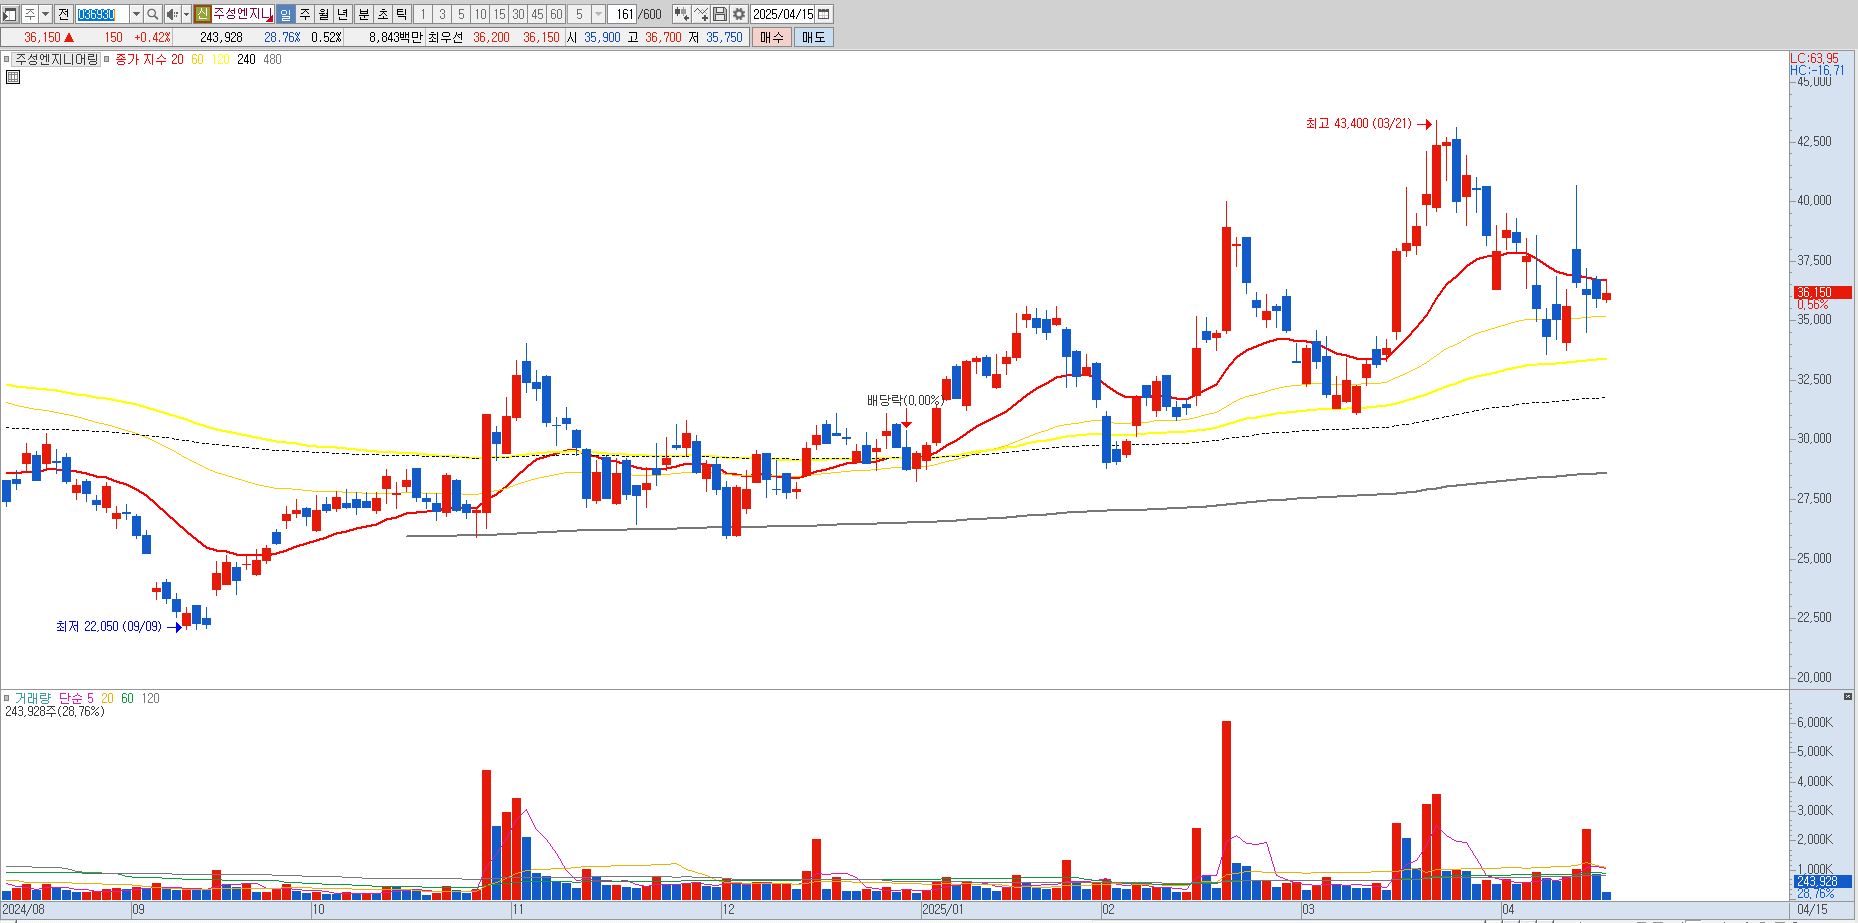
Task: Click the small square marker before 종가 지수 label
Action: pyautogui.click(x=107, y=60)
